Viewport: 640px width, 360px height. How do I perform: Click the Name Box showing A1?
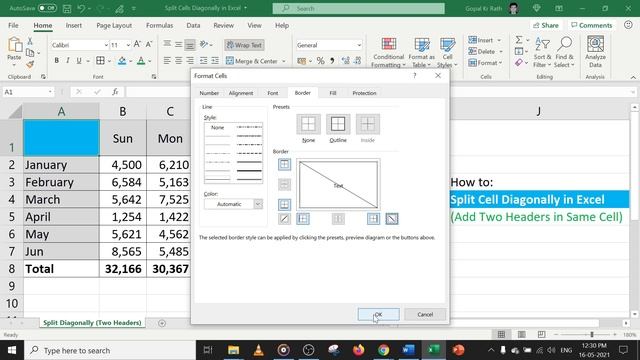coord(28,92)
